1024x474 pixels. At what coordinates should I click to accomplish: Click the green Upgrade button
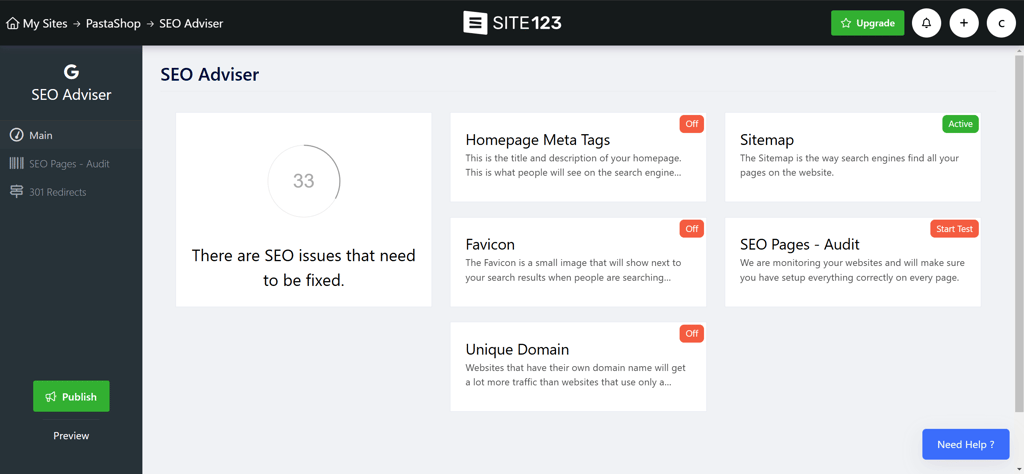[x=867, y=23]
